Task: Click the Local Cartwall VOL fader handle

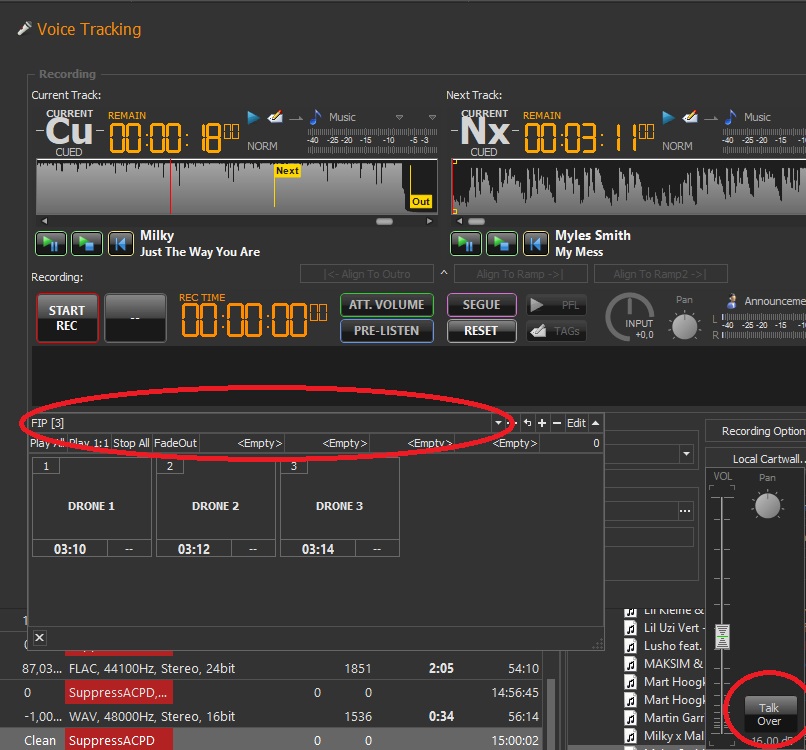Action: 722,637
